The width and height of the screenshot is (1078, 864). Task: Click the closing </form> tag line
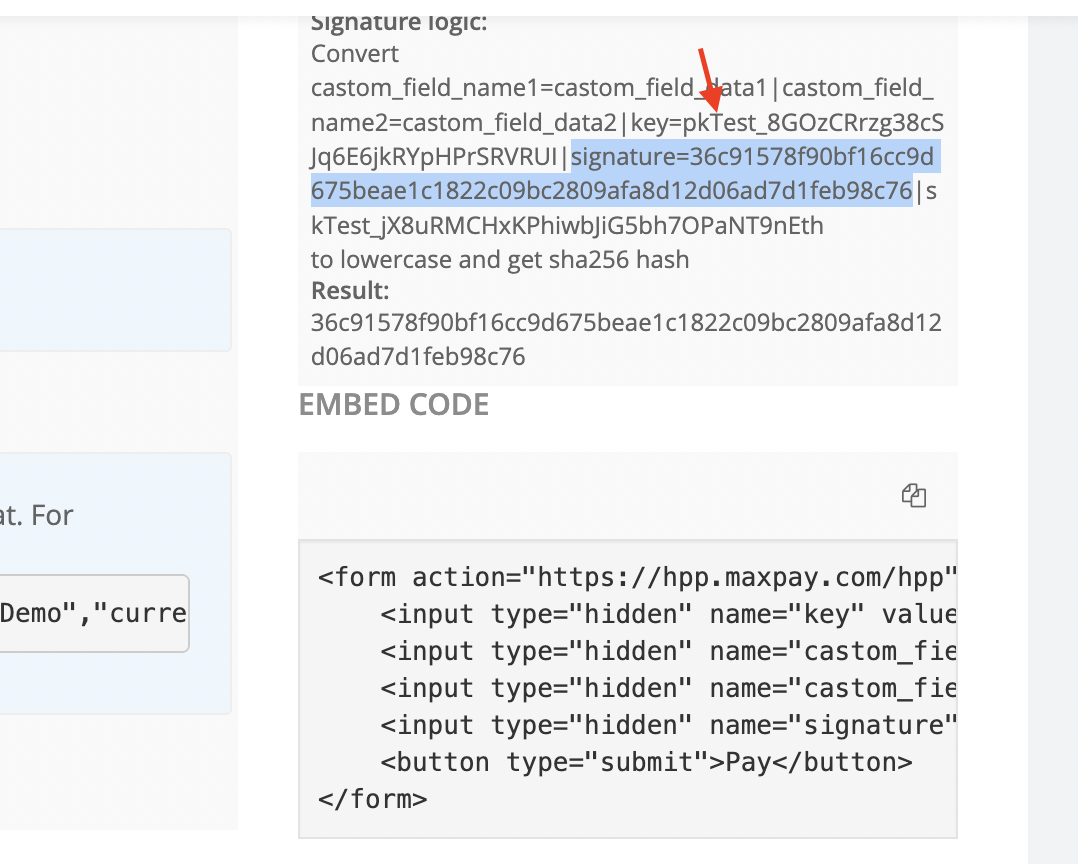click(x=373, y=799)
